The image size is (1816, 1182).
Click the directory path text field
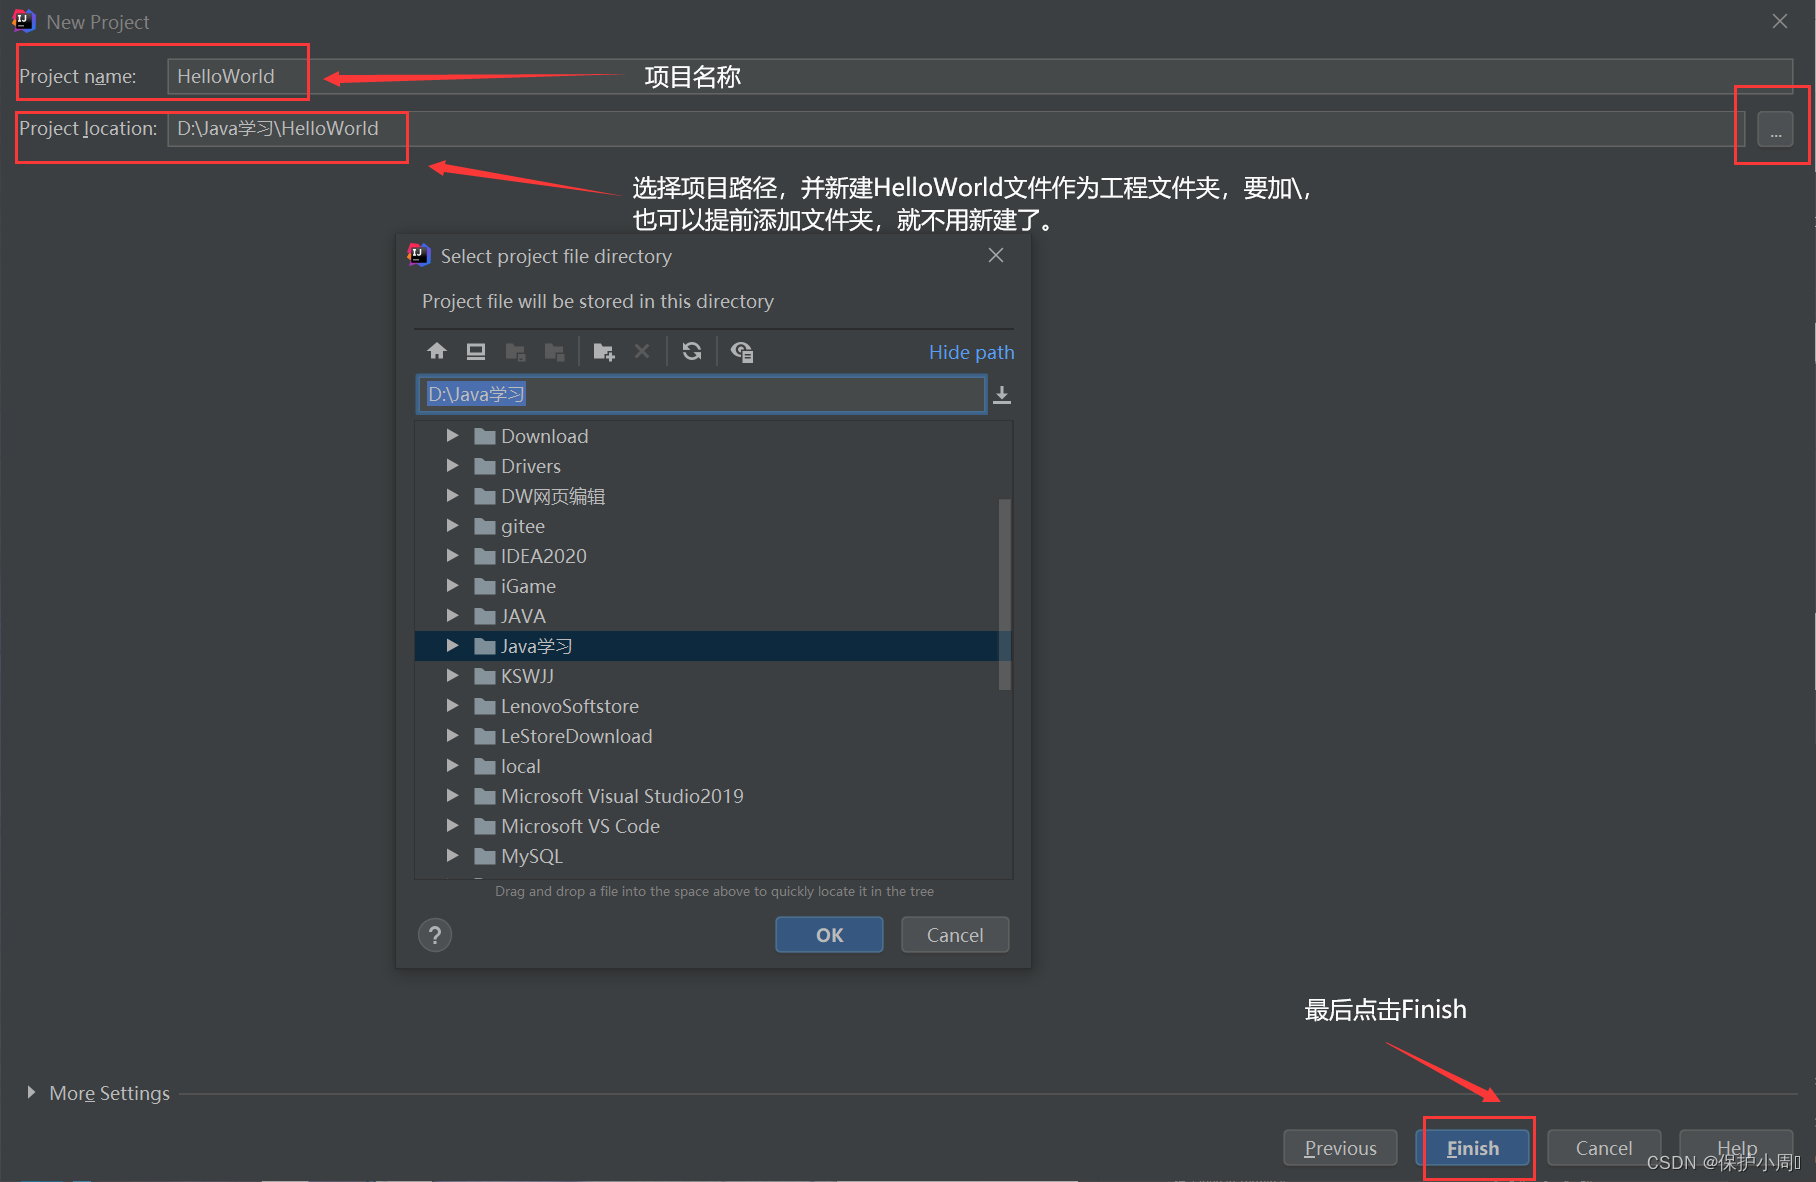pos(701,394)
